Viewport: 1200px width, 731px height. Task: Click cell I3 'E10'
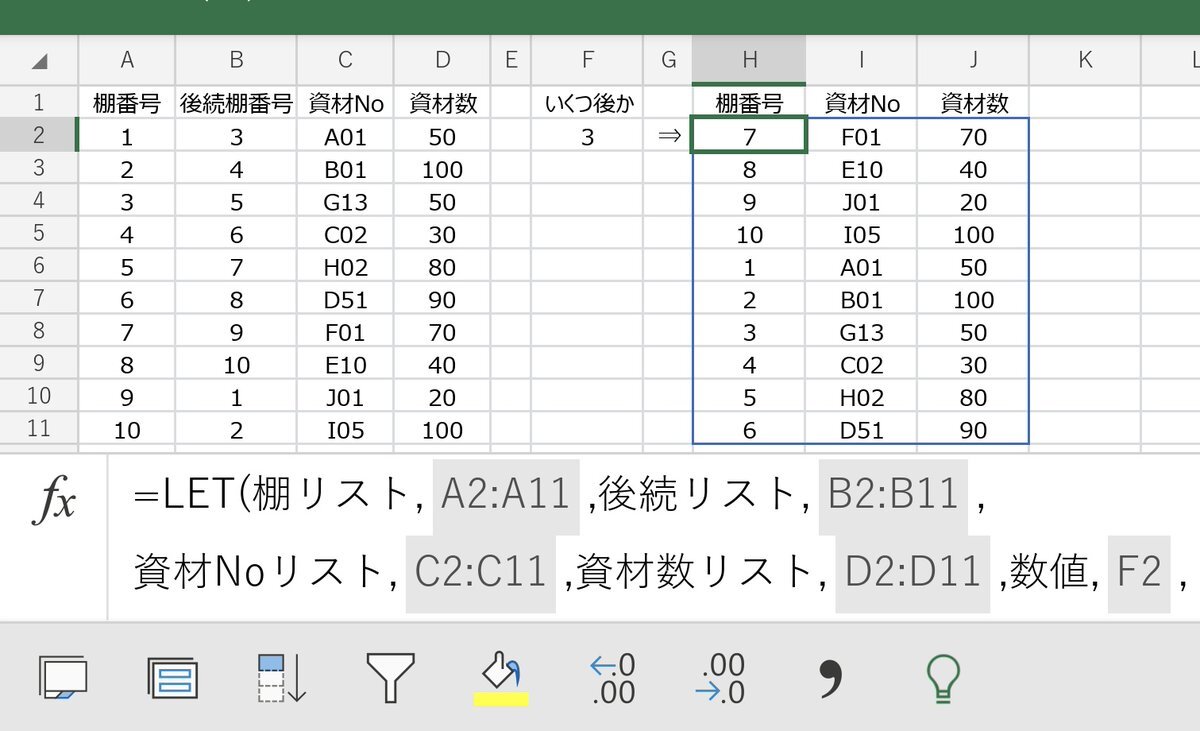click(862, 168)
